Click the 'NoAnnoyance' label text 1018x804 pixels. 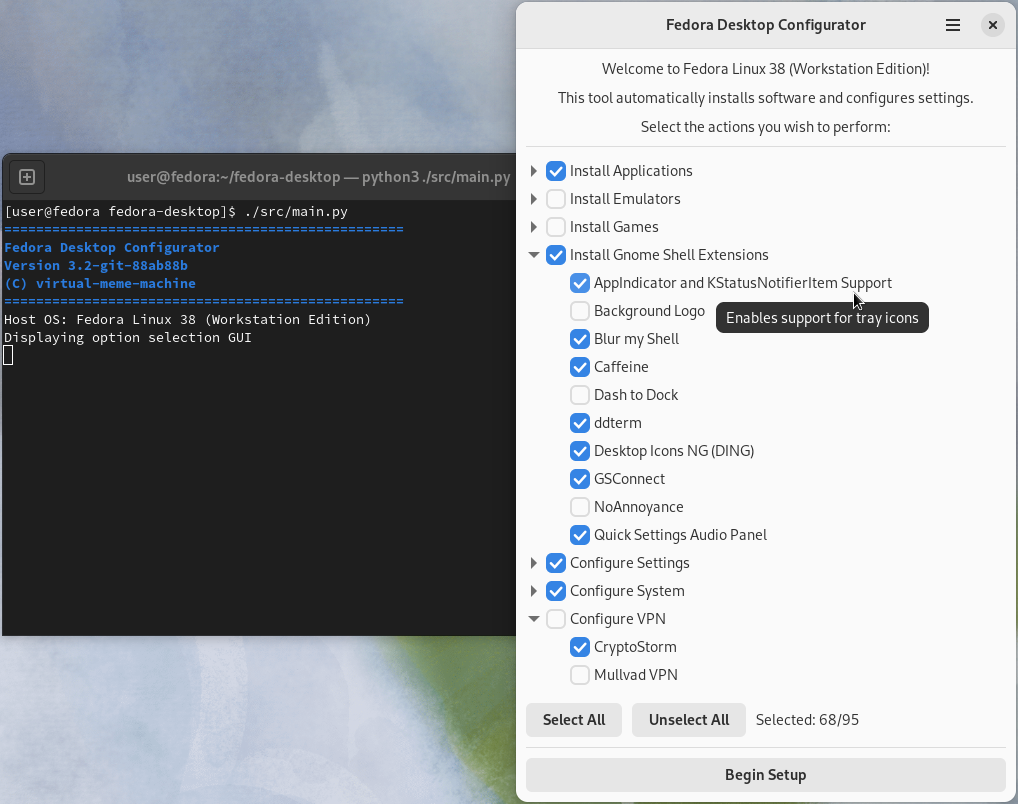coord(638,507)
